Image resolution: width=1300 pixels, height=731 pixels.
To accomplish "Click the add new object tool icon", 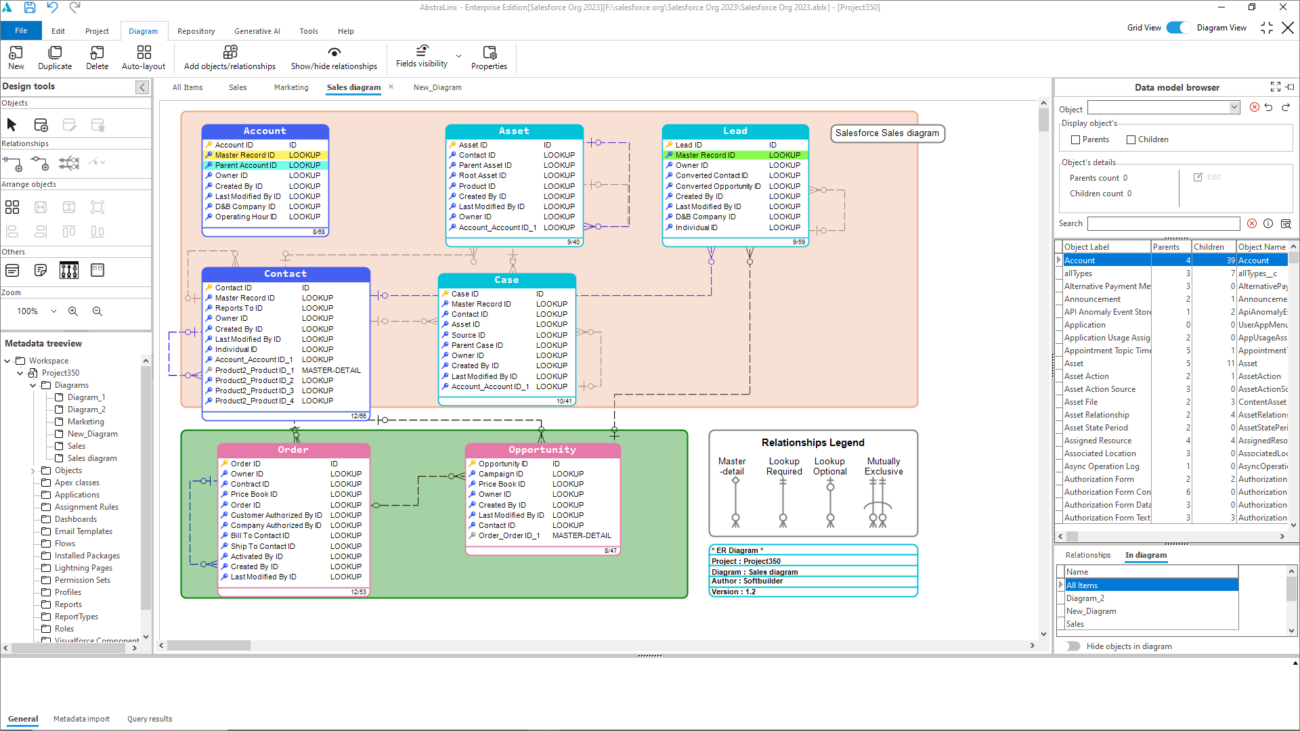I will coord(41,125).
